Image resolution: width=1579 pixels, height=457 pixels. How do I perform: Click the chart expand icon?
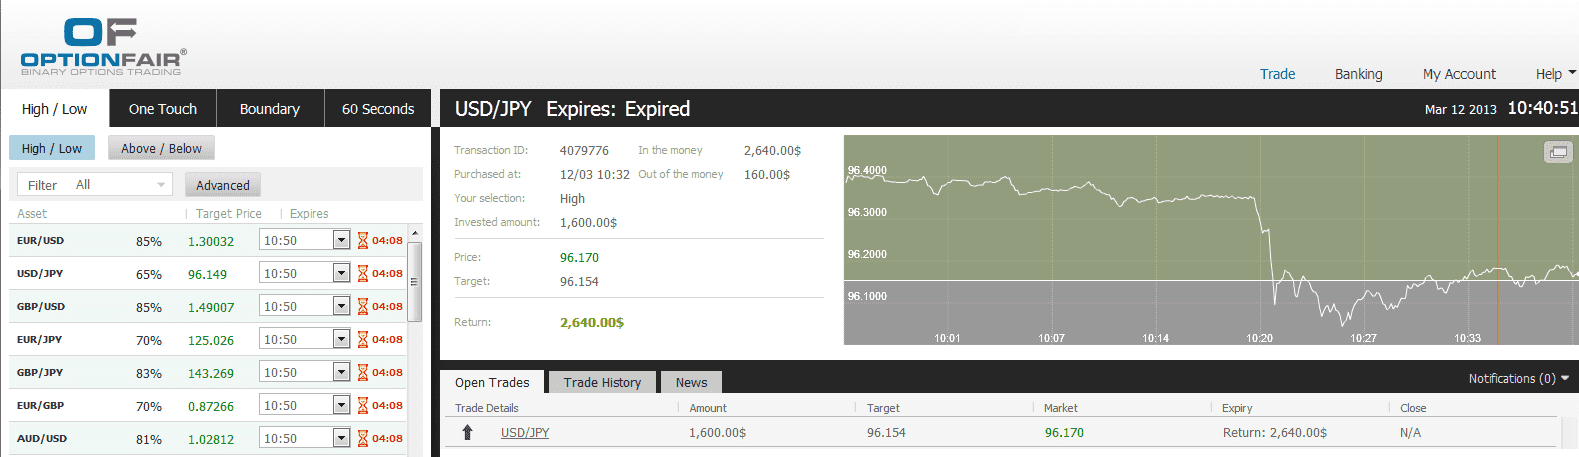1558,152
